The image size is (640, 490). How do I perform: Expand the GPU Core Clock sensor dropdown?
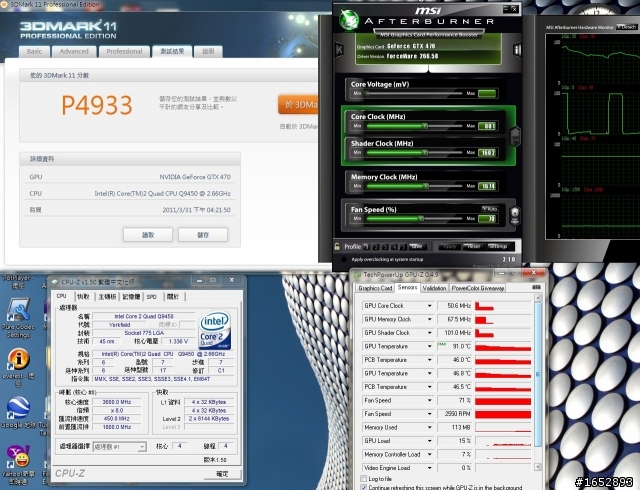(429, 306)
